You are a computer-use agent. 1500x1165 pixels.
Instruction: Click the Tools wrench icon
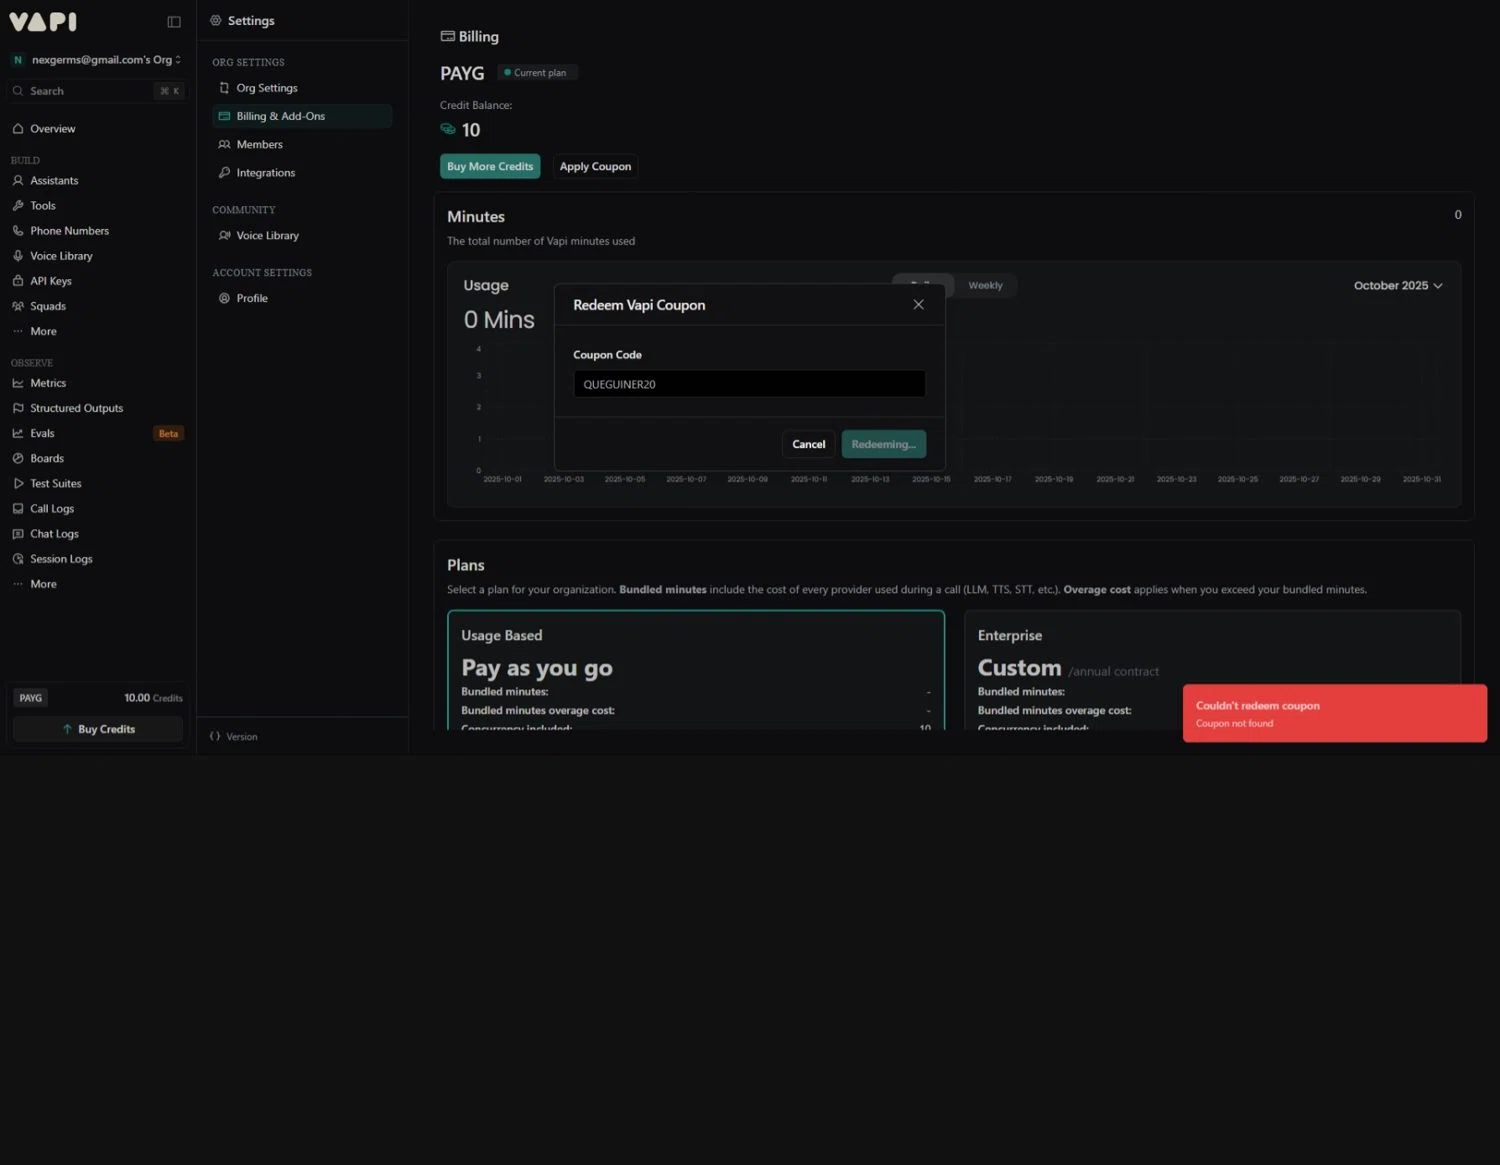point(18,206)
